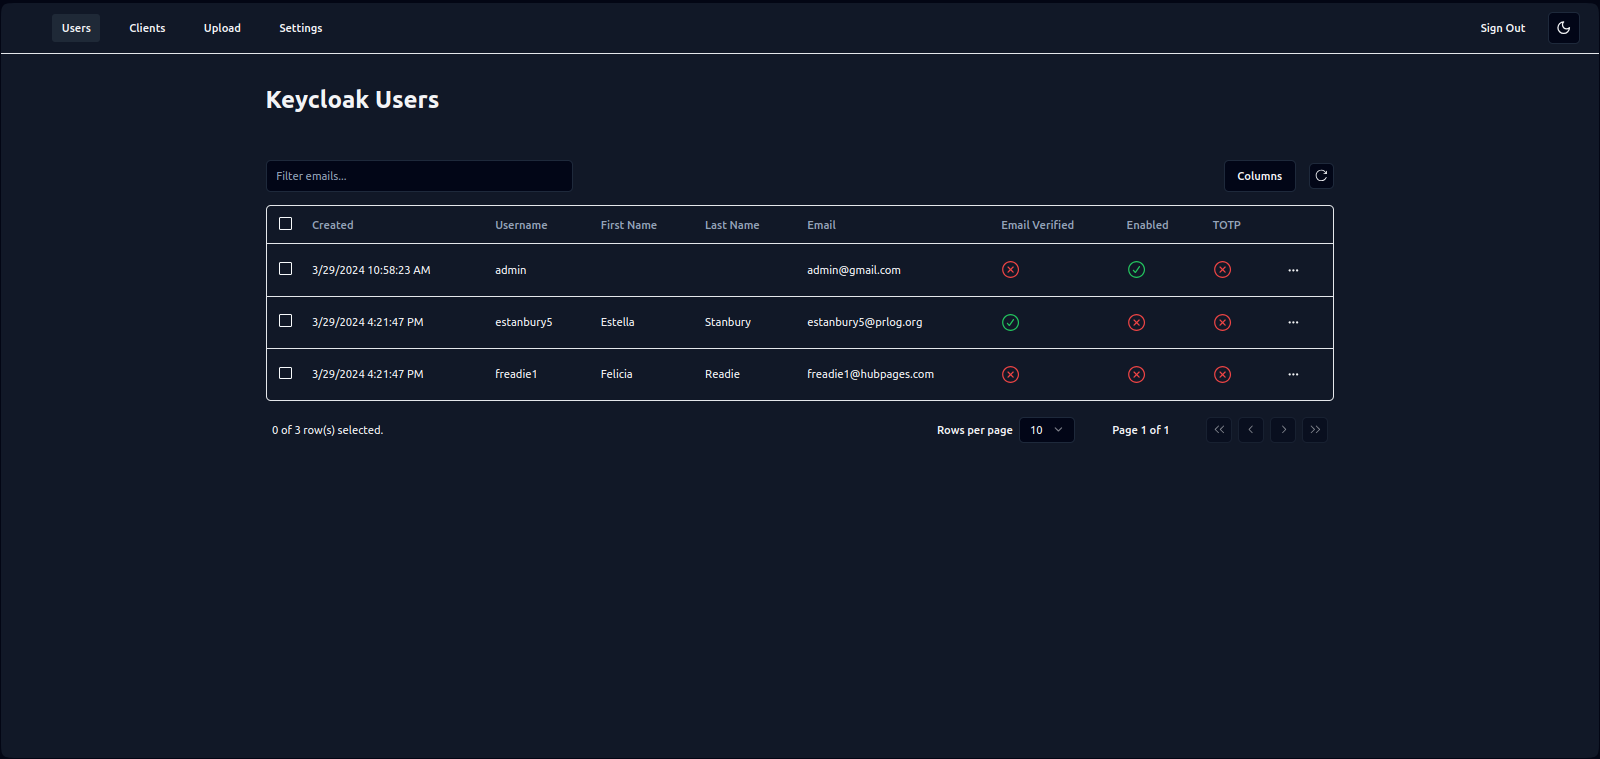The height and width of the screenshot is (759, 1600).
Task: Click the Email Verified column header
Action: click(1038, 225)
